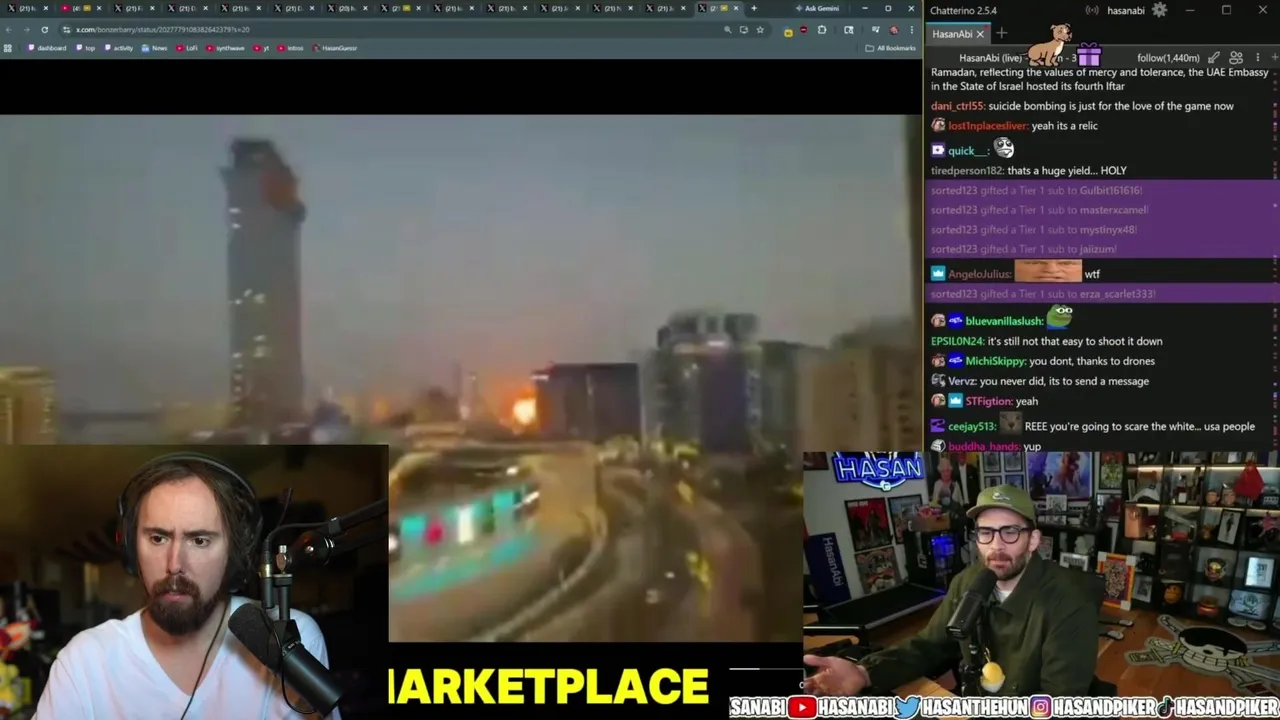Open the browser profile avatar
Image resolution: width=1280 pixels, height=720 pixels.
tap(894, 30)
